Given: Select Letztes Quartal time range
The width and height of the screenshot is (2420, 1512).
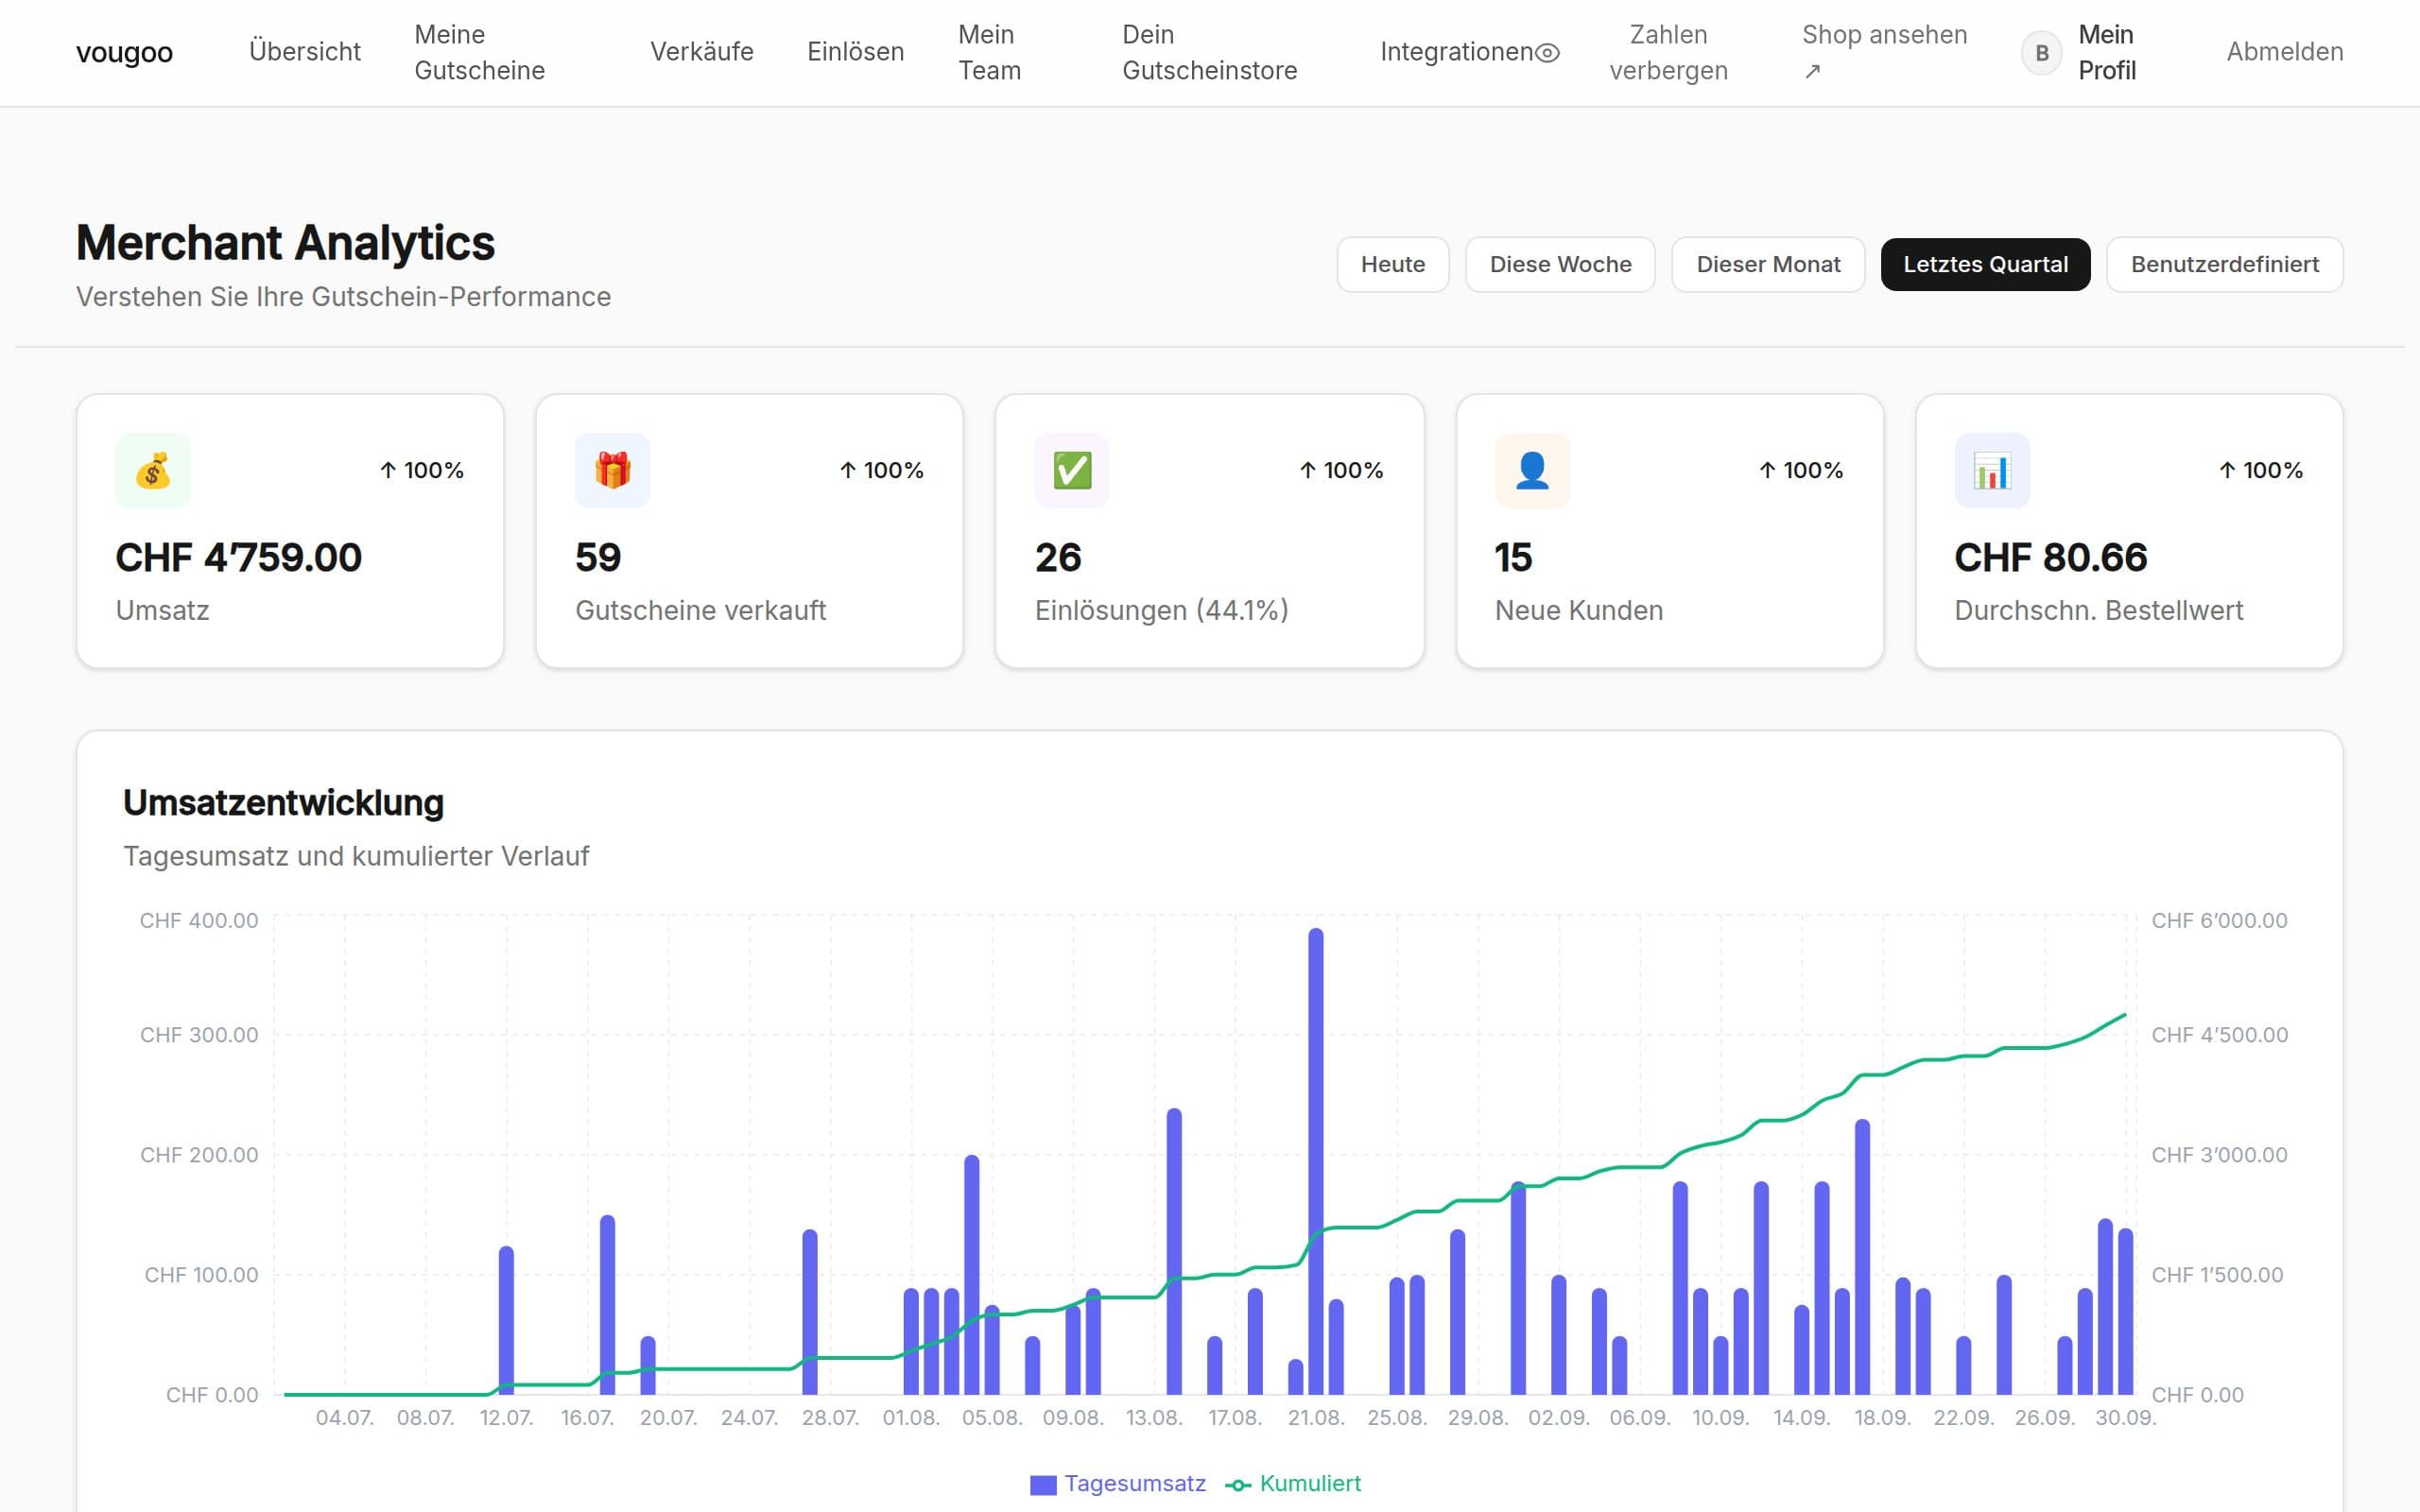Looking at the screenshot, I should pyautogui.click(x=1985, y=265).
